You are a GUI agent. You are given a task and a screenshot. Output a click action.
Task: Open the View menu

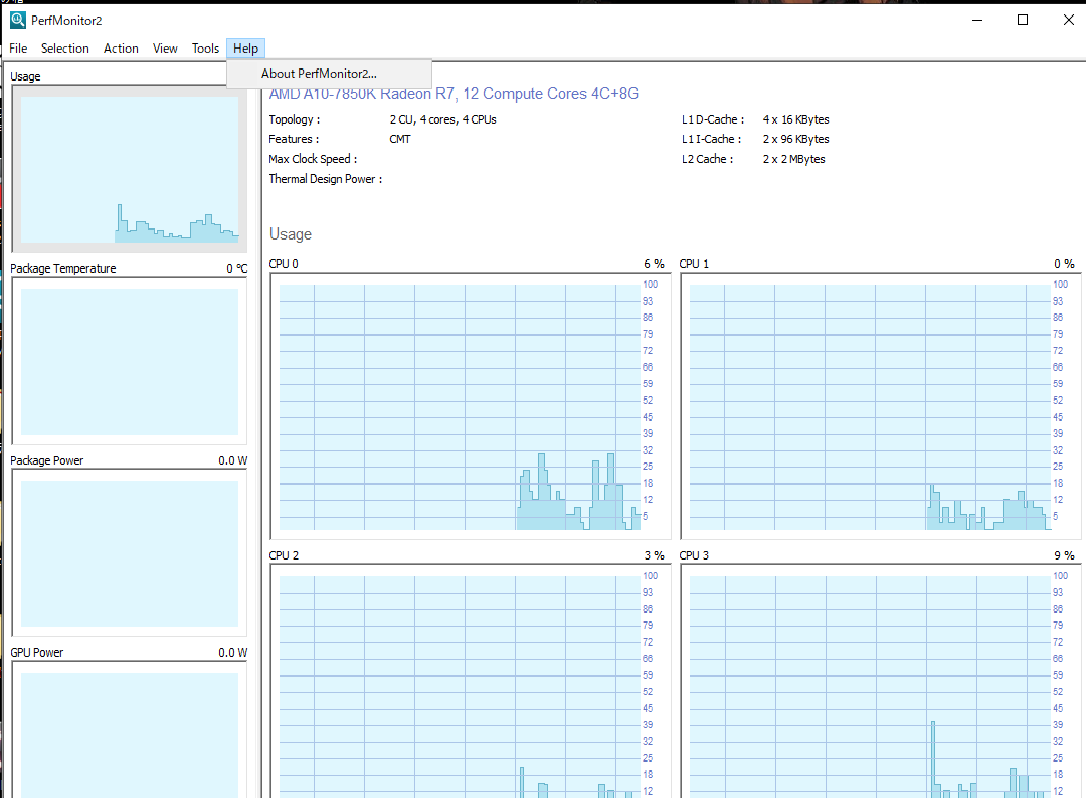(x=165, y=48)
